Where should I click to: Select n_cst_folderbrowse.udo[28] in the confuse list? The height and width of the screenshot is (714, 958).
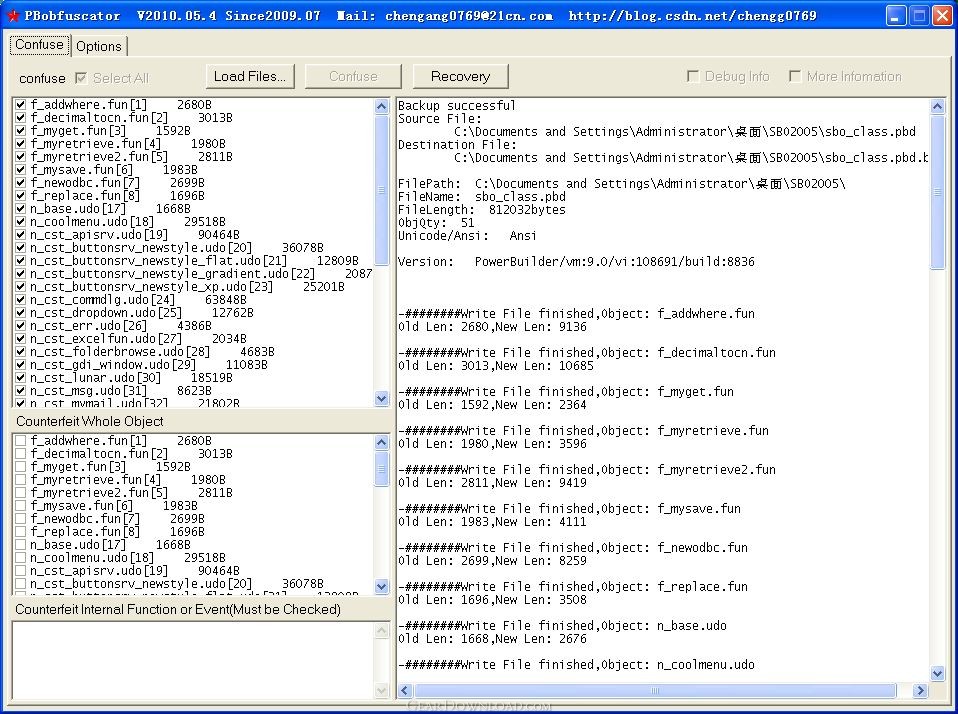tap(152, 352)
